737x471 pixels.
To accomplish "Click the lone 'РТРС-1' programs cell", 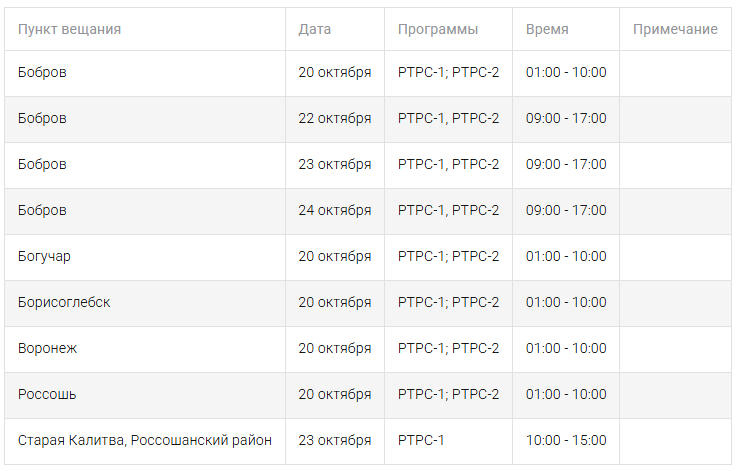I will pos(421,440).
